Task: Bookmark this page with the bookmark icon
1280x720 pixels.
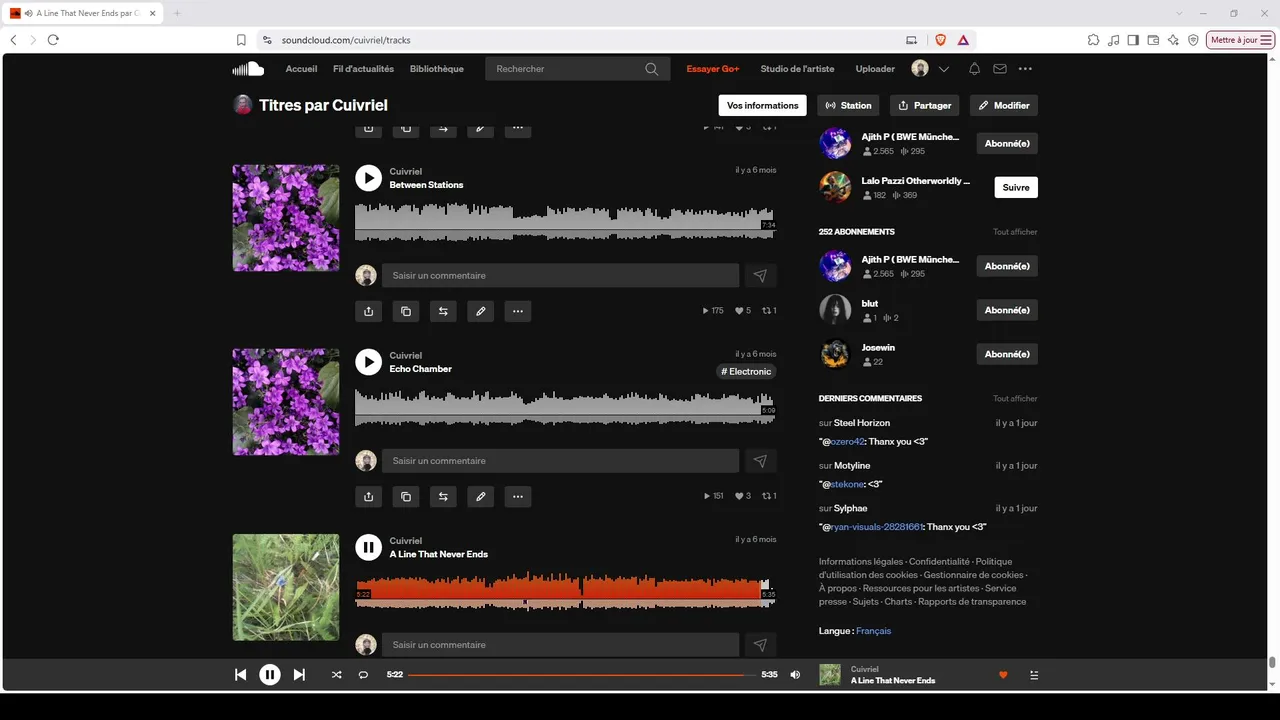Action: tap(241, 40)
